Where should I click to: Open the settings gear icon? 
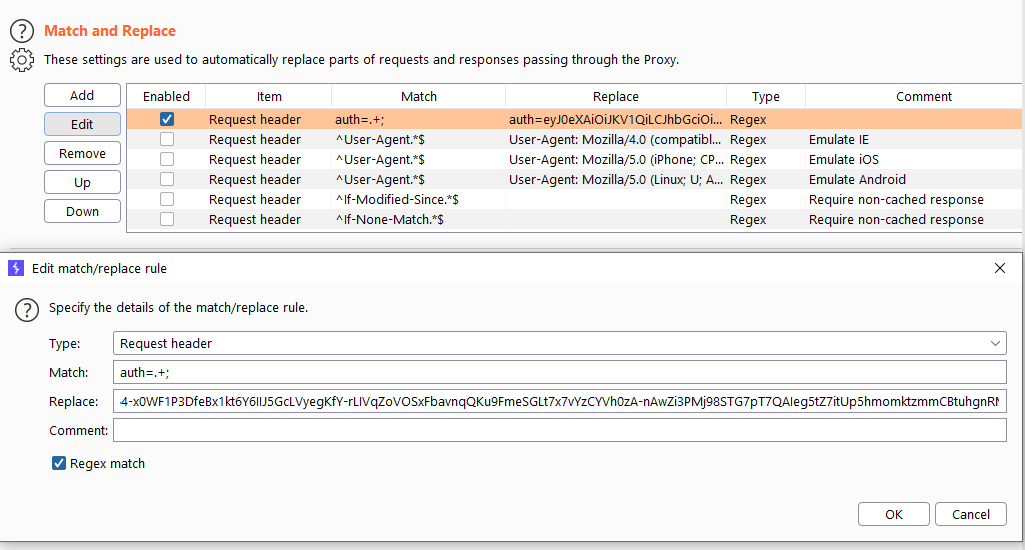pos(22,60)
